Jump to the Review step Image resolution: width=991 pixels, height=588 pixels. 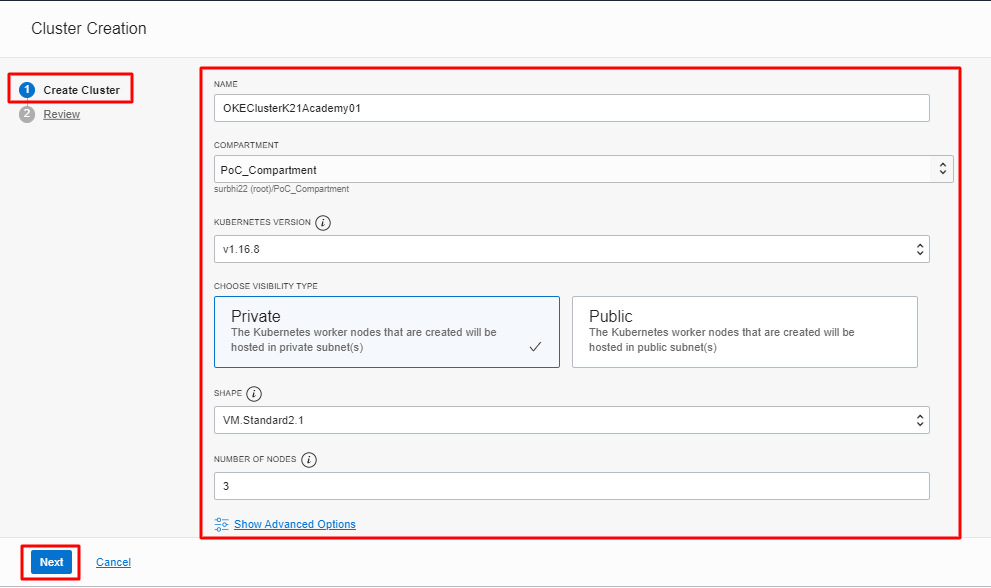[62, 114]
